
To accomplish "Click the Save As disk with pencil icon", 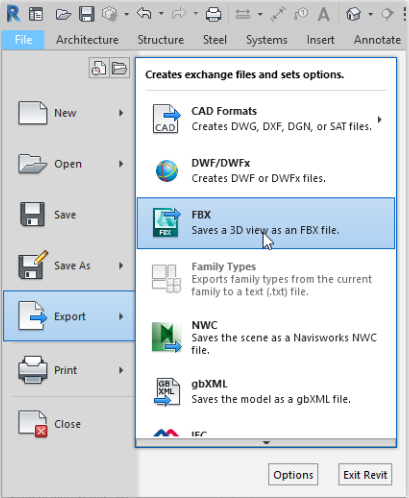I will click(33, 265).
